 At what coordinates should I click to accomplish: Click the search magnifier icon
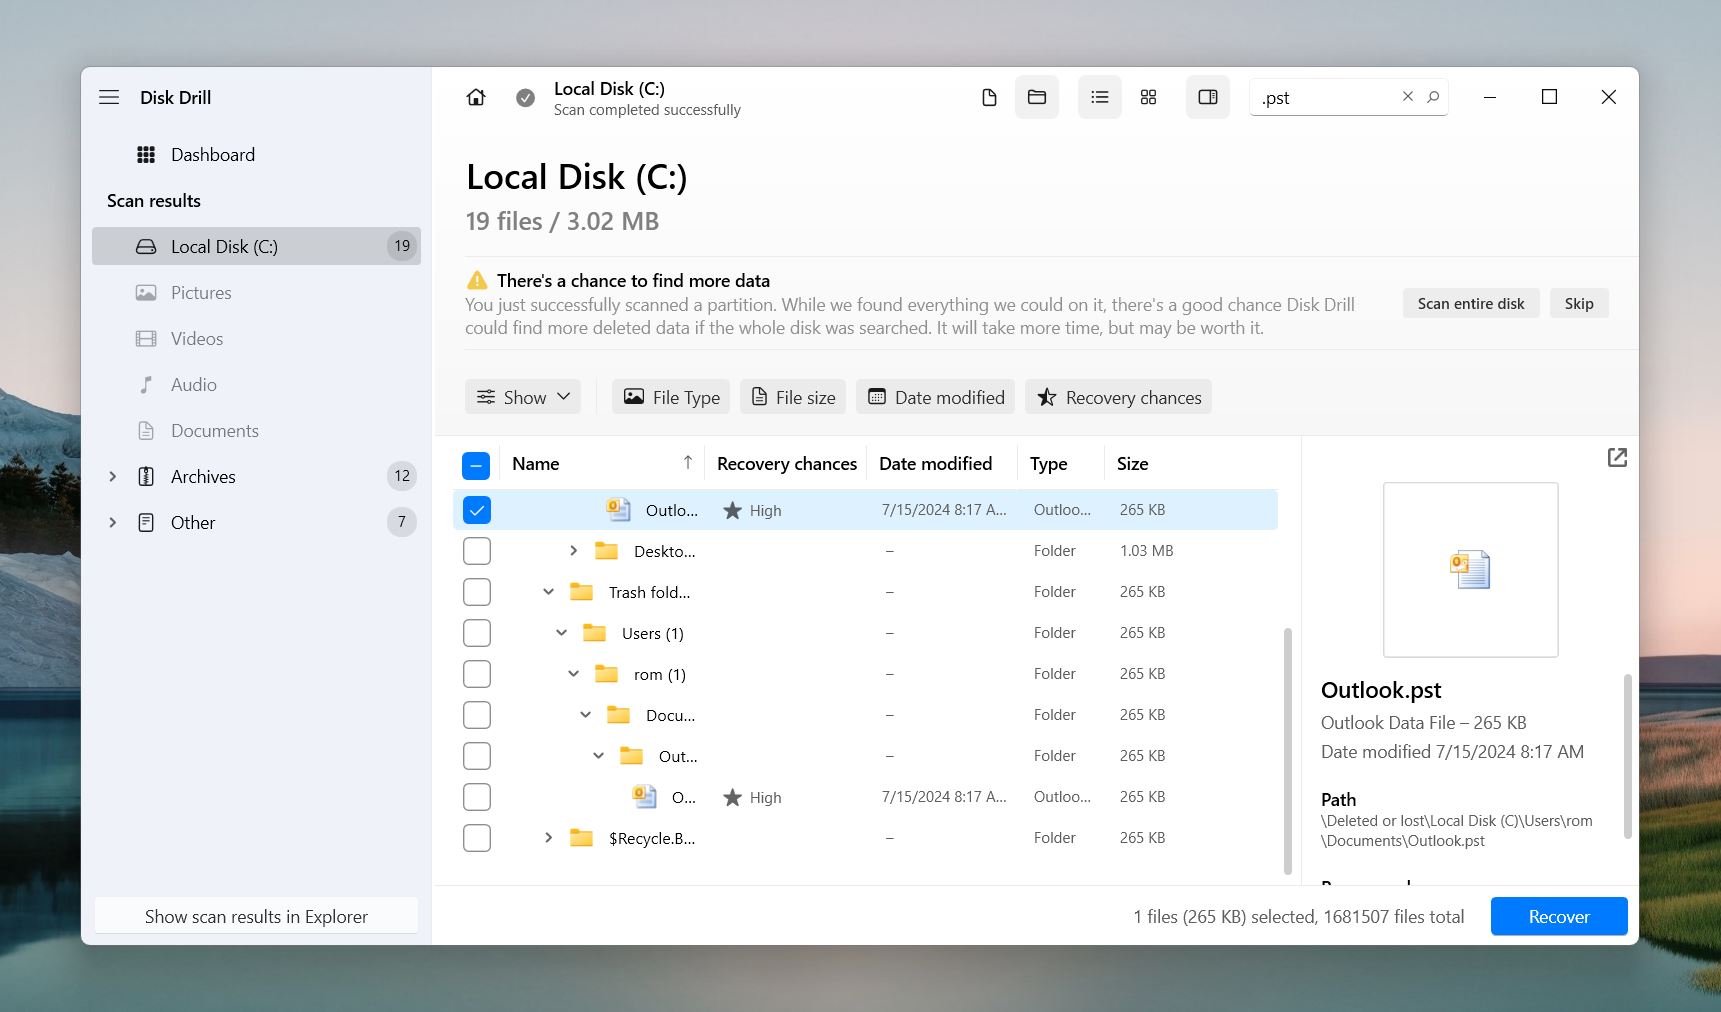click(1433, 97)
